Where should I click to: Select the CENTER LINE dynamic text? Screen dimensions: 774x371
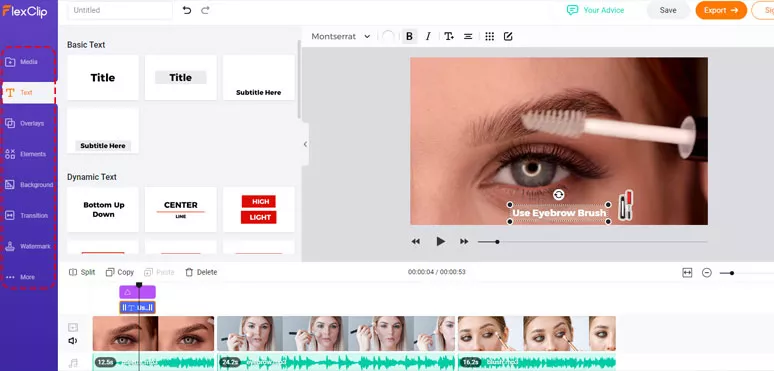181,209
